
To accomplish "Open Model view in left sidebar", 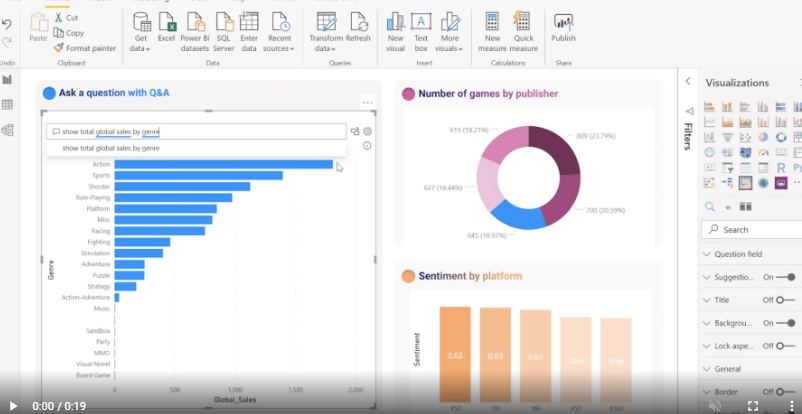I will coord(7,130).
